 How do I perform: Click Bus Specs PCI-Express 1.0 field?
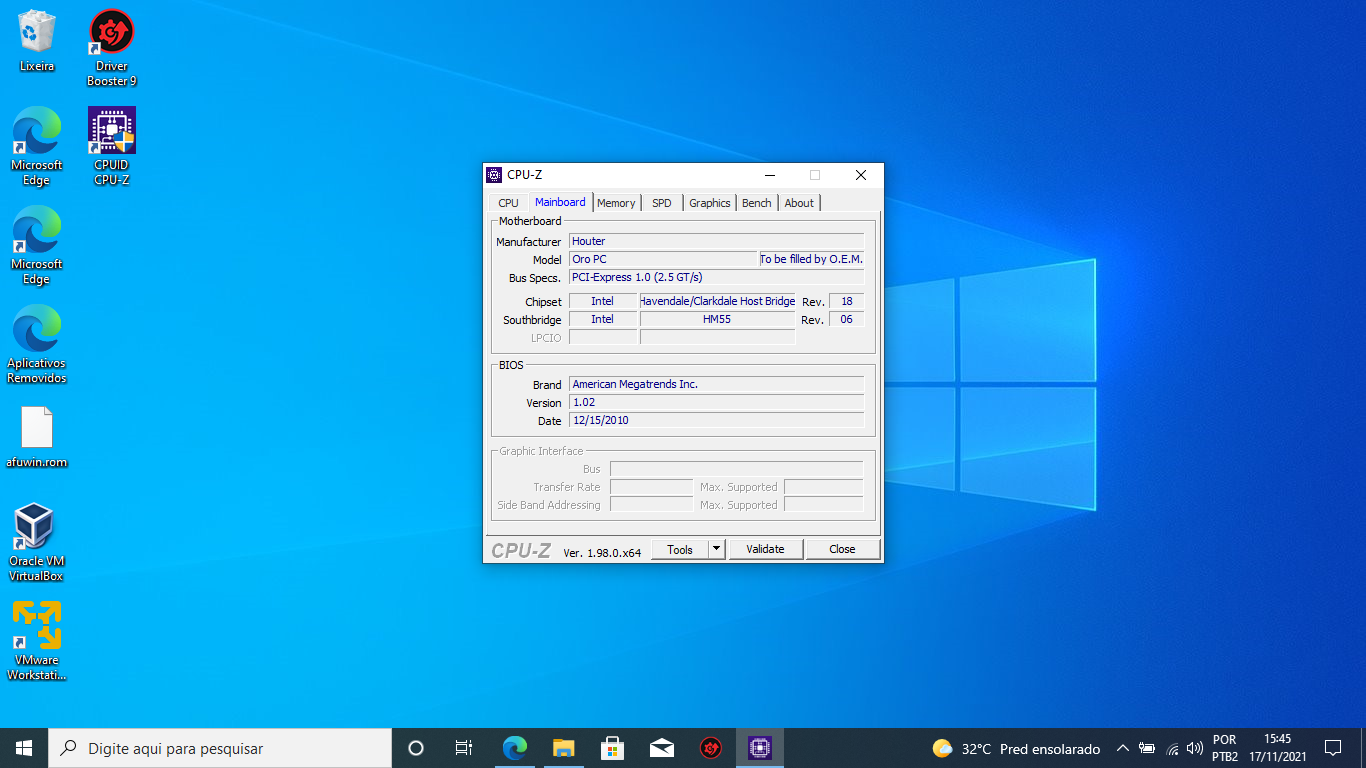[716, 277]
